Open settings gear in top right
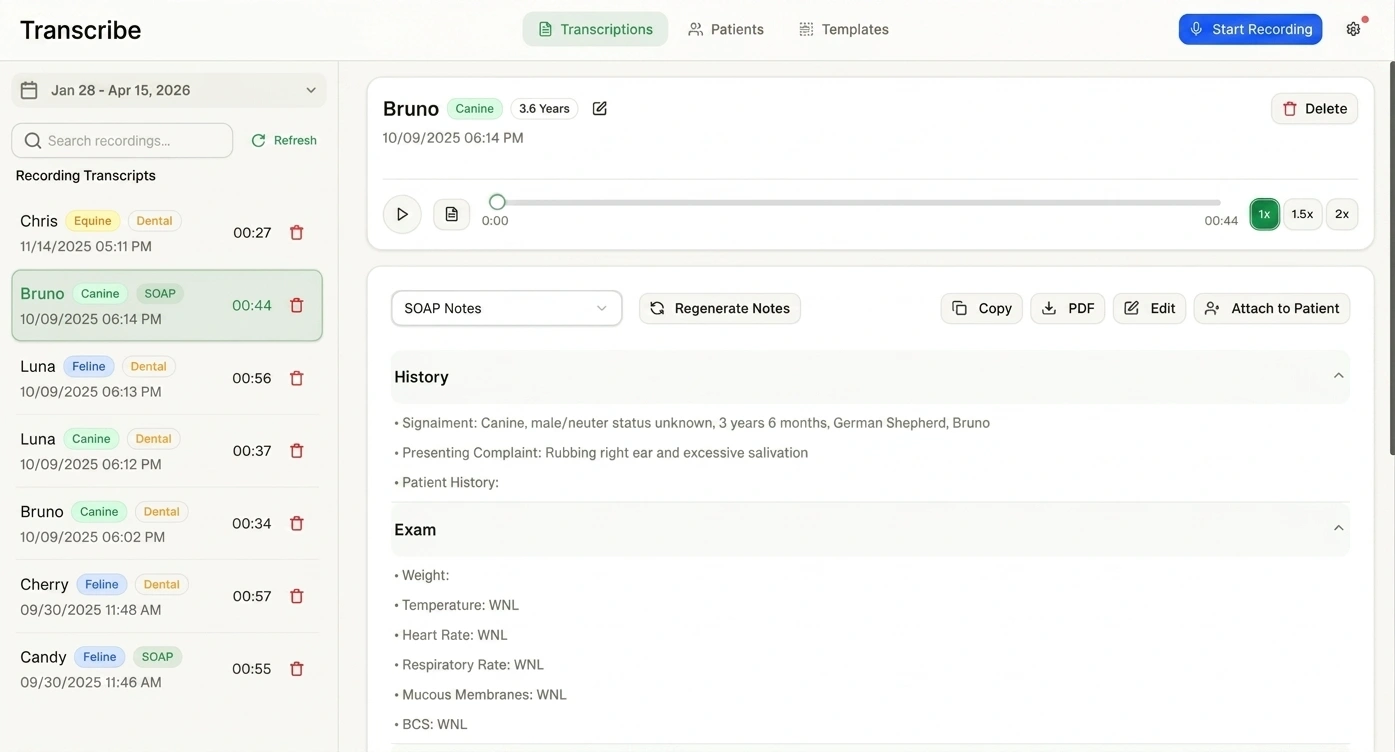The image size is (1395, 752). (1353, 29)
